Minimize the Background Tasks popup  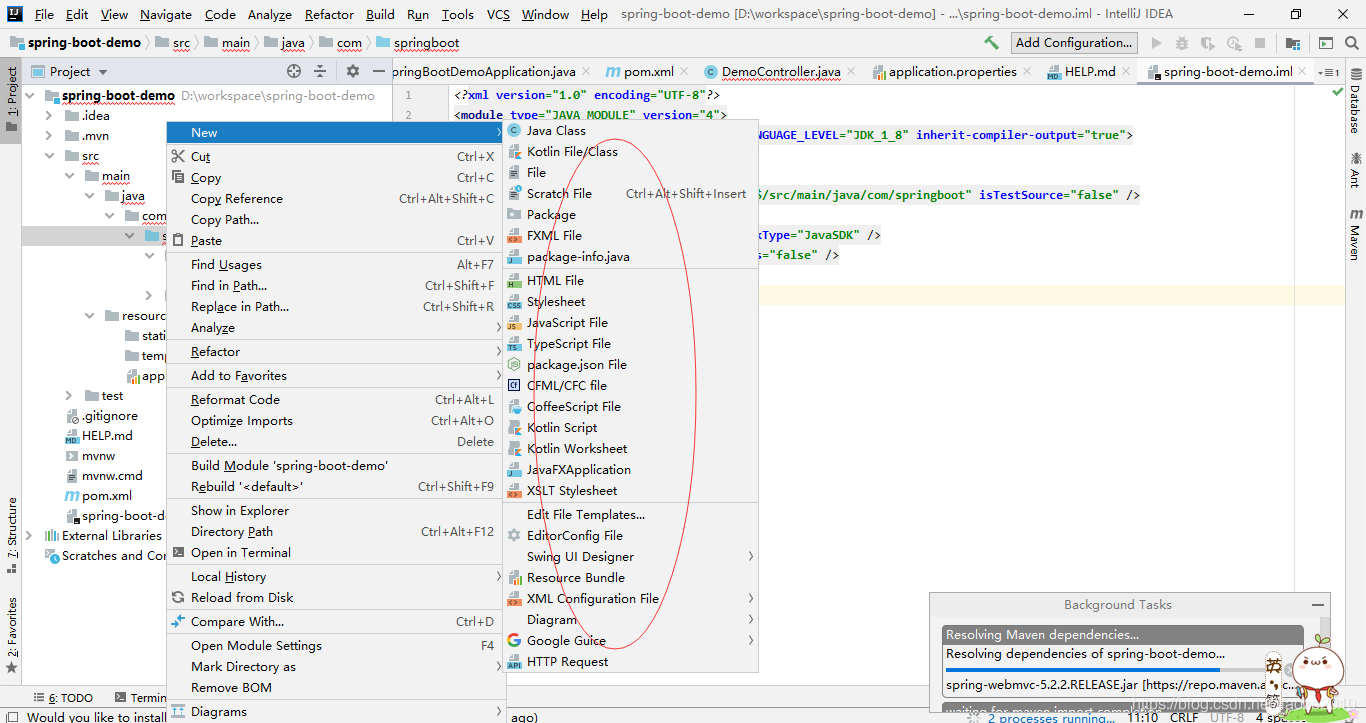(x=1320, y=604)
